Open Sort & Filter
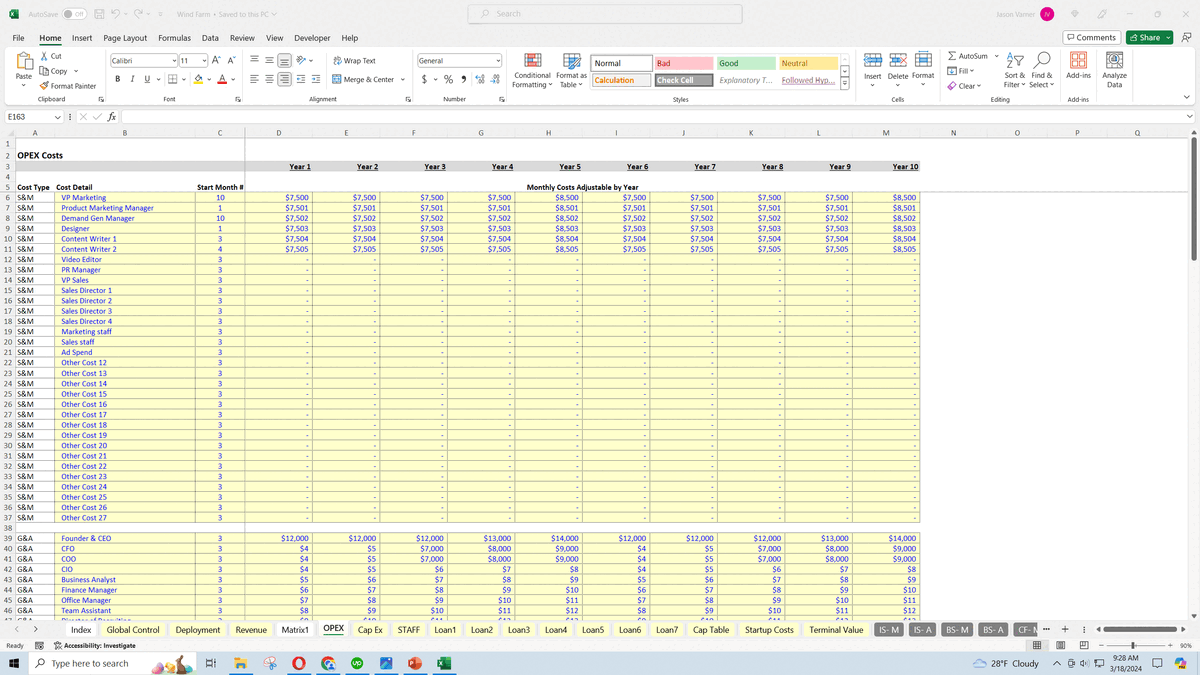The image size is (1200, 675). (1013, 70)
